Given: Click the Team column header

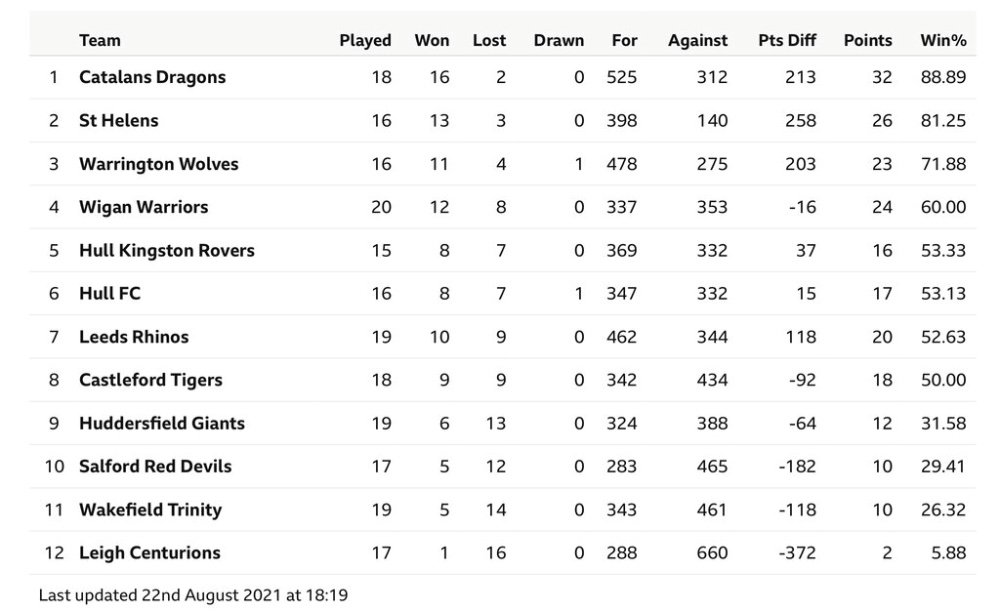Looking at the screenshot, I should tap(99, 40).
